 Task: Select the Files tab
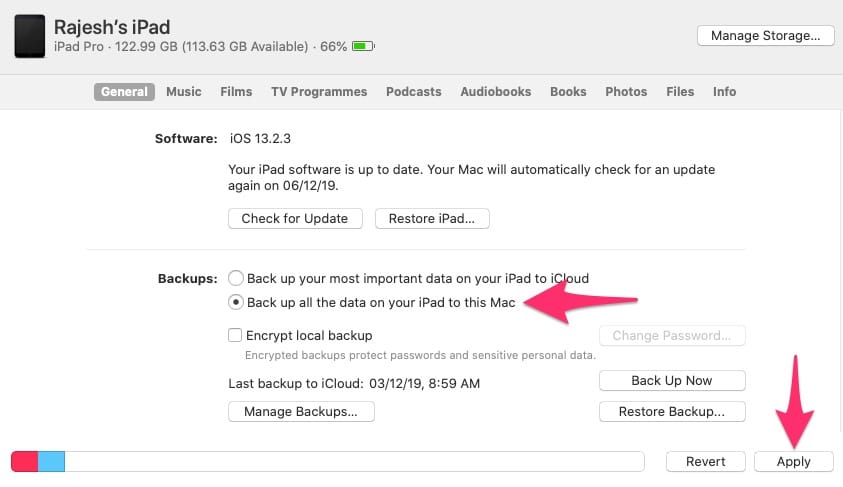680,91
